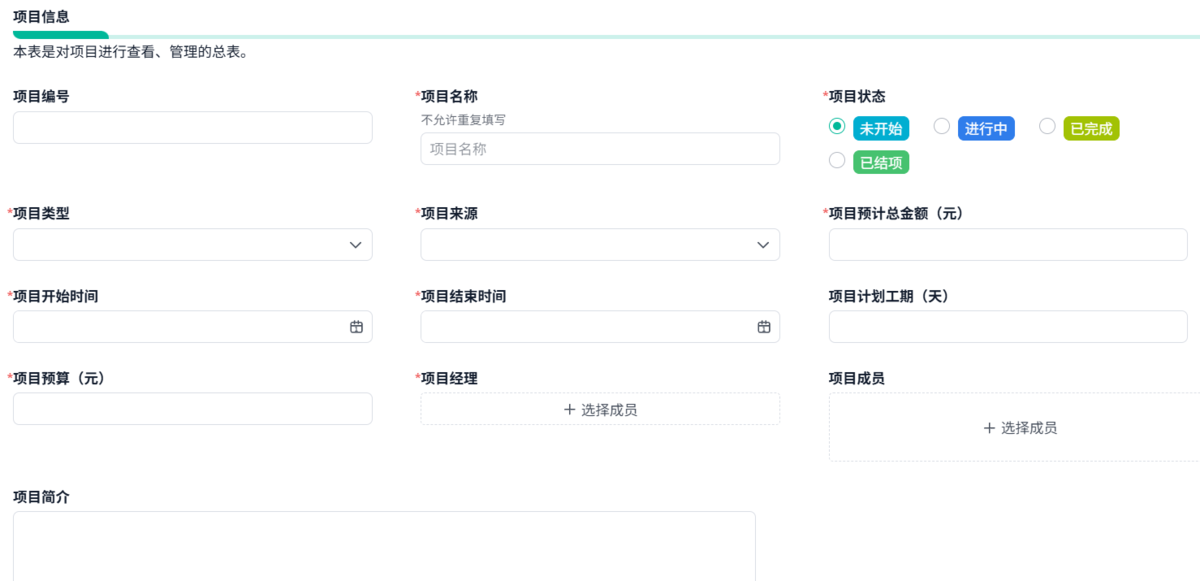Viewport: 1200px width, 581px height.
Task: Open calendar icon for 项目结束时间
Action: (764, 327)
